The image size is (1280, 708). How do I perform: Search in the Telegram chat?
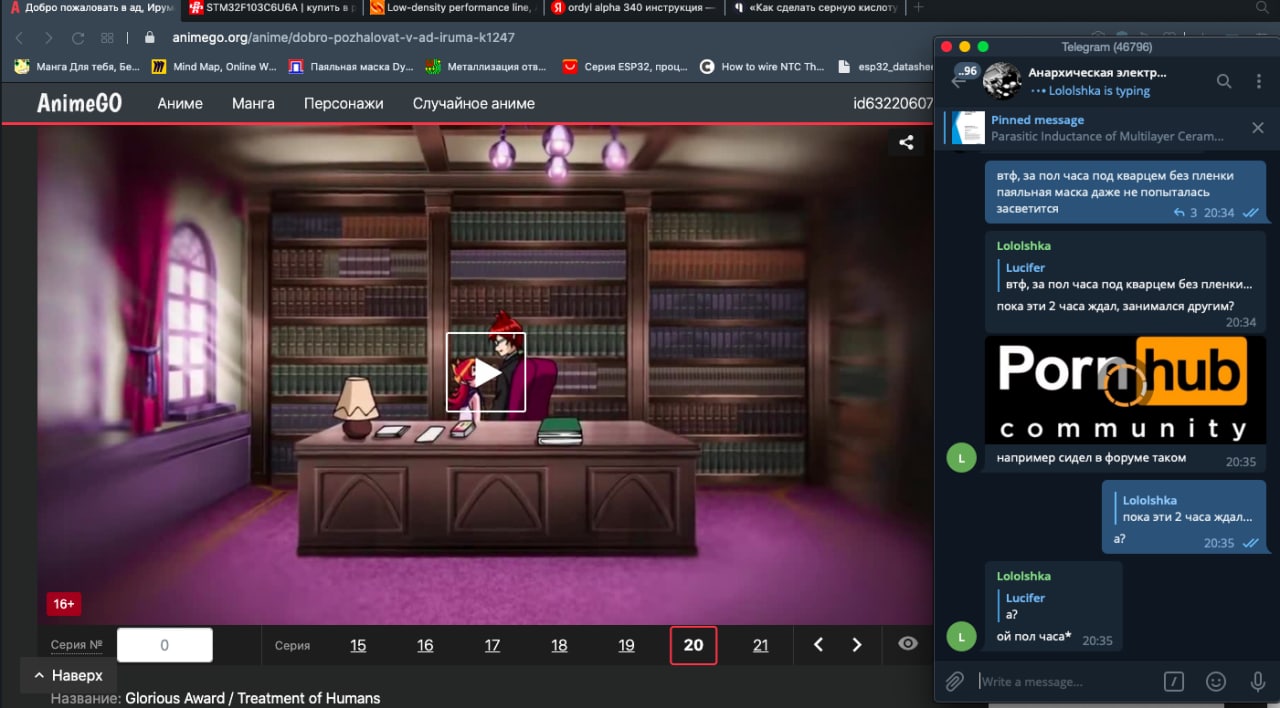click(x=1224, y=81)
